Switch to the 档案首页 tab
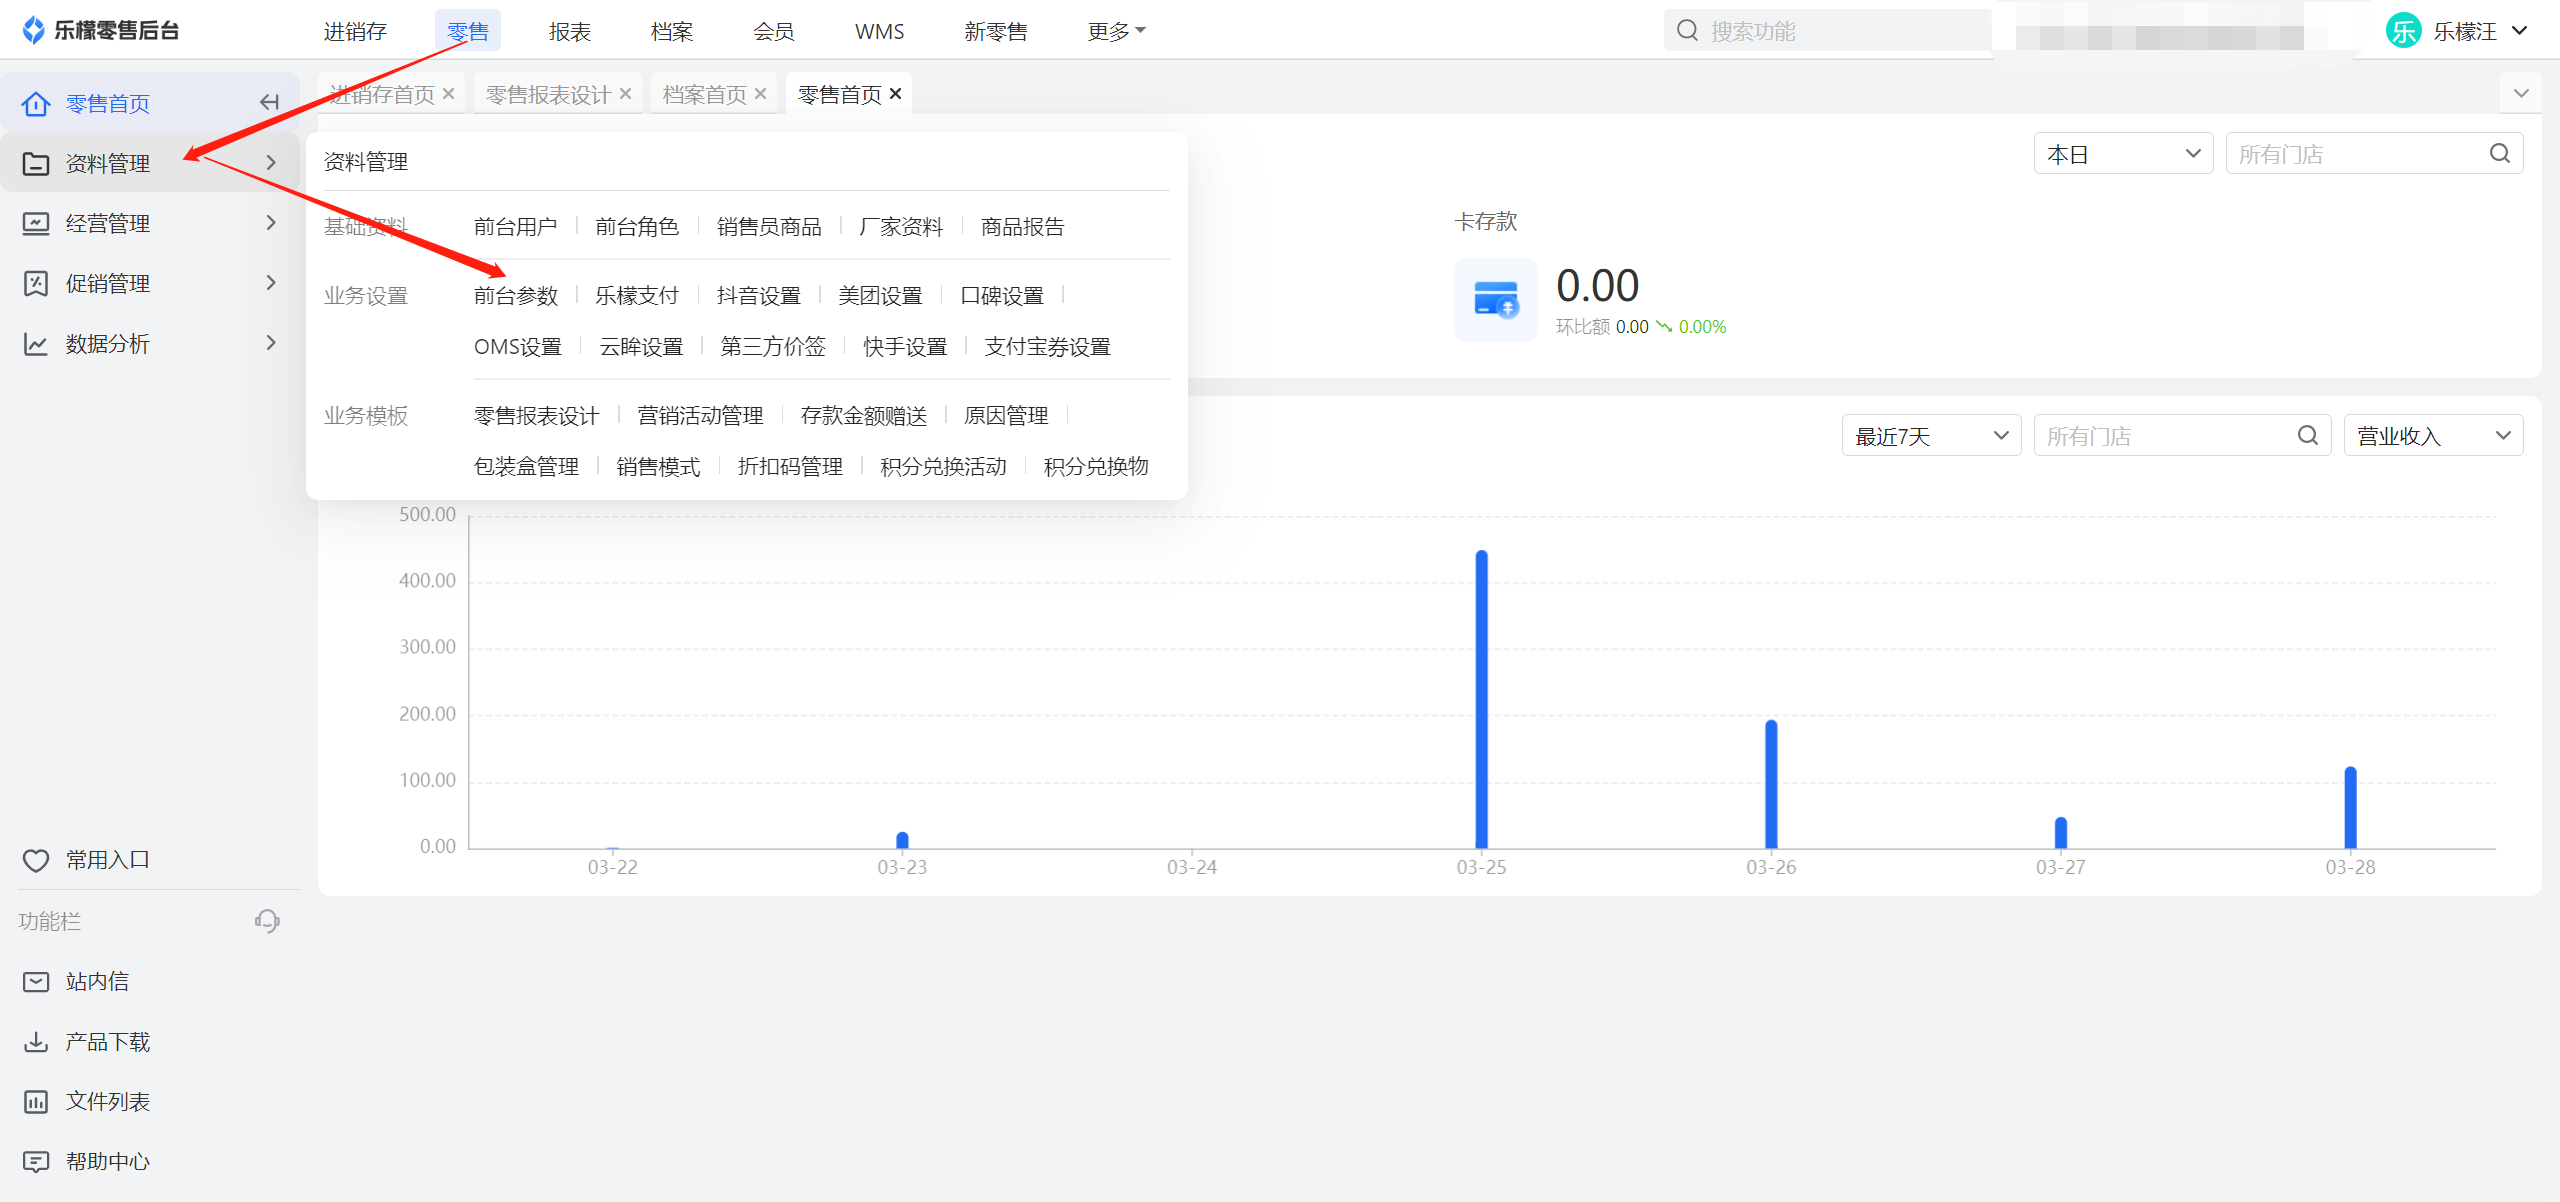This screenshot has height=1202, width=2560. pyautogui.click(x=704, y=94)
